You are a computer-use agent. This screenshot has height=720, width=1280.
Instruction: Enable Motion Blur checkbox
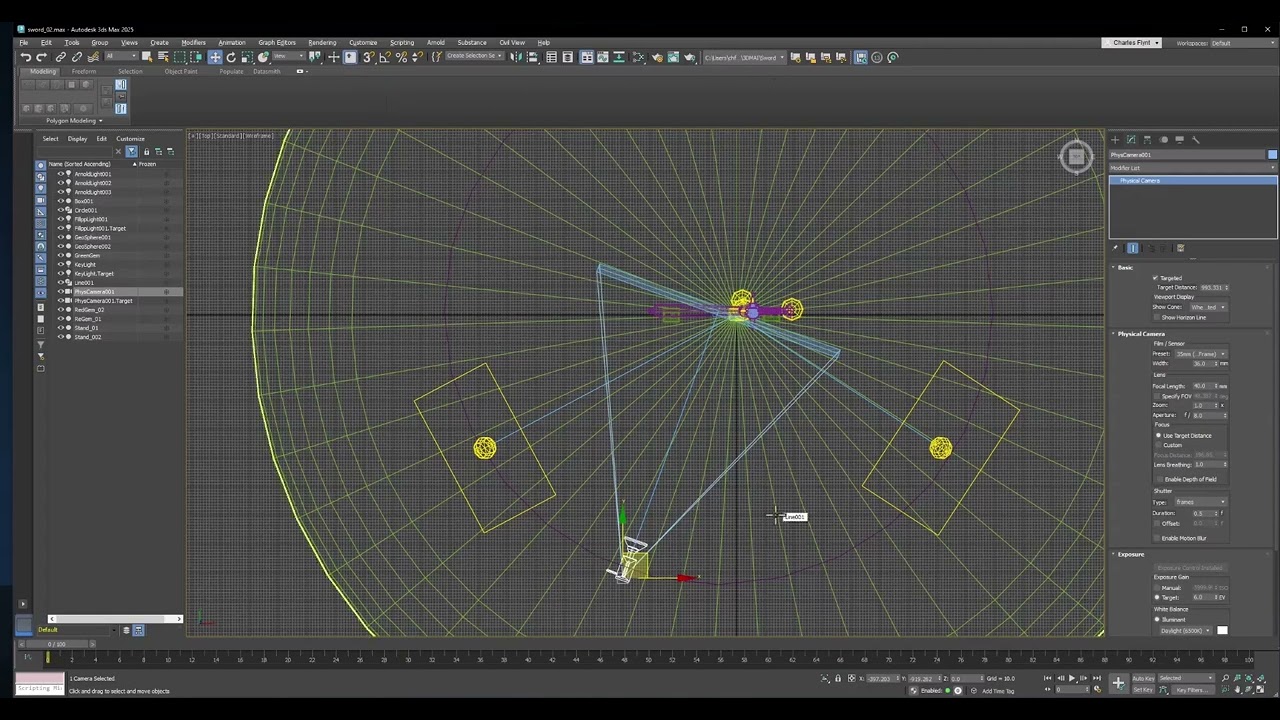[x=1157, y=538]
